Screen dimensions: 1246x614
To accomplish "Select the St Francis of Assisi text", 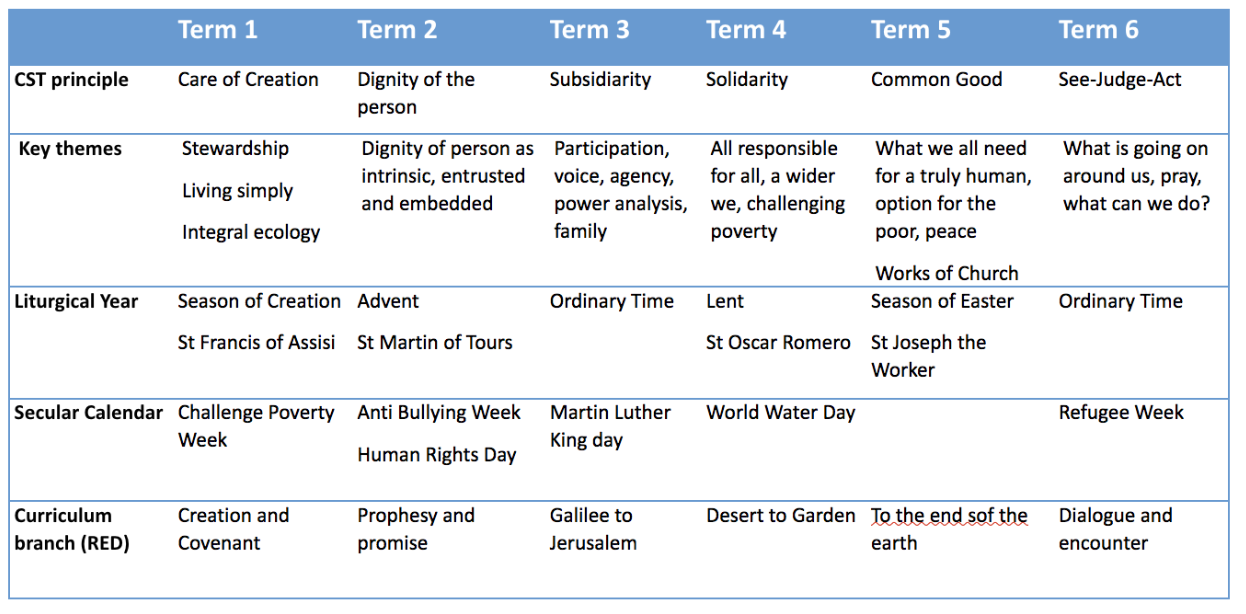I will point(256,343).
